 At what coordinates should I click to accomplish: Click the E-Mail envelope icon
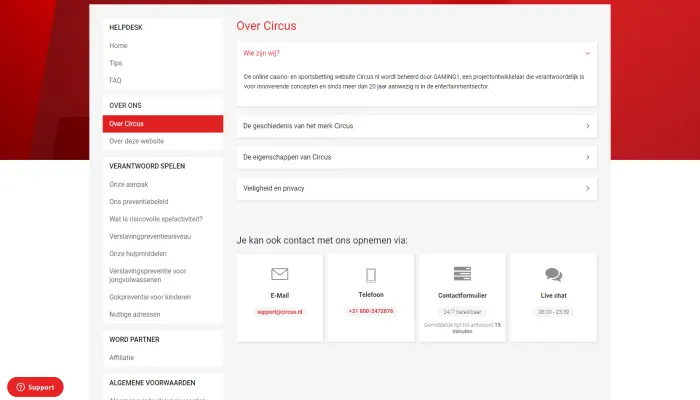(x=279, y=274)
